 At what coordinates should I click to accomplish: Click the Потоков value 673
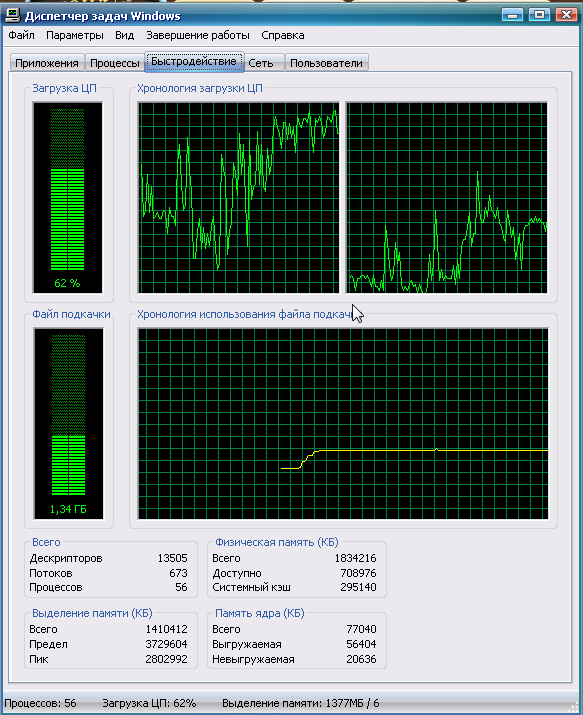coord(178,573)
